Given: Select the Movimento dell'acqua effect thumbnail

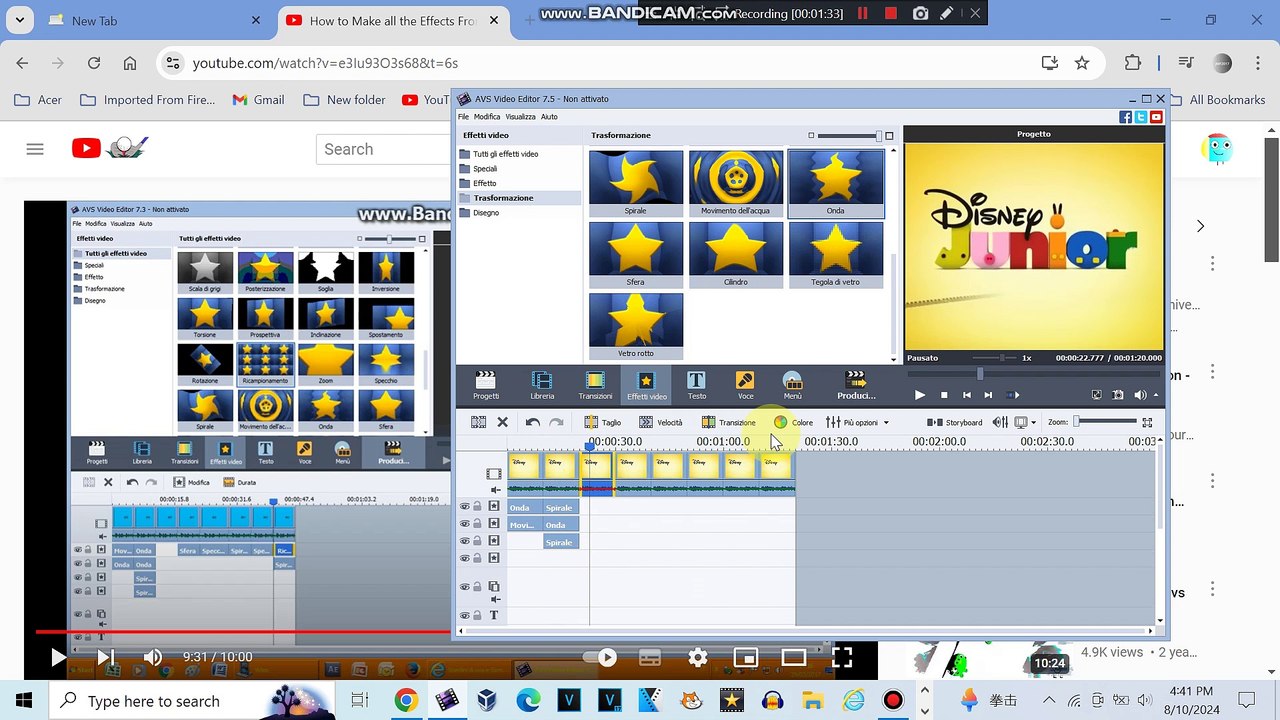Looking at the screenshot, I should tap(736, 183).
